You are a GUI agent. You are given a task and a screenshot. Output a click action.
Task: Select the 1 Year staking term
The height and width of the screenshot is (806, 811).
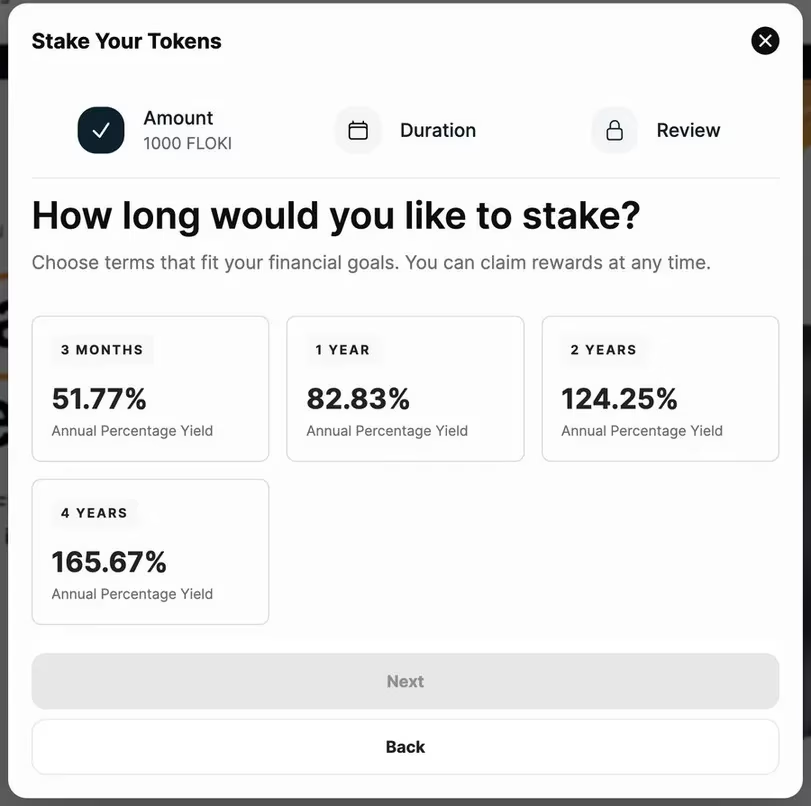pos(405,389)
